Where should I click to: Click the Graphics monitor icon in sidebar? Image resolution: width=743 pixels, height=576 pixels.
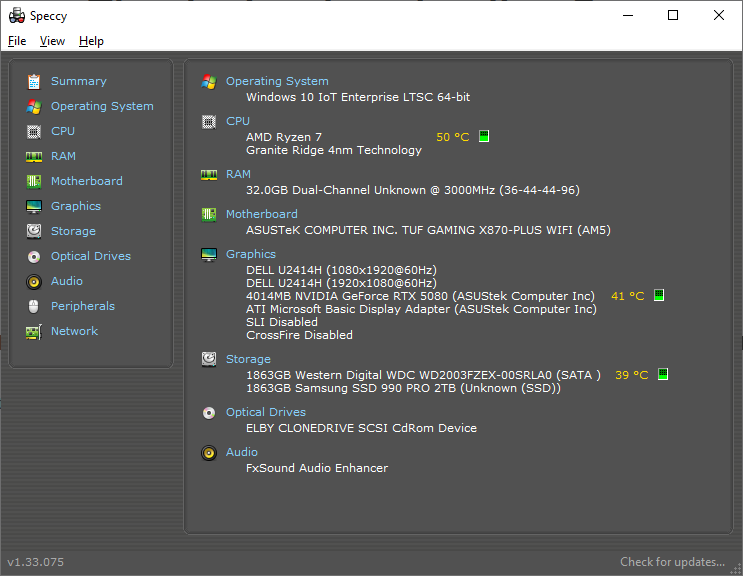click(x=34, y=207)
